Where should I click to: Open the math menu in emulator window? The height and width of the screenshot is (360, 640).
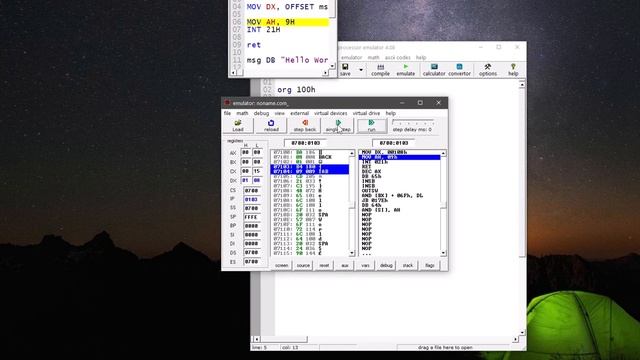coord(242,113)
